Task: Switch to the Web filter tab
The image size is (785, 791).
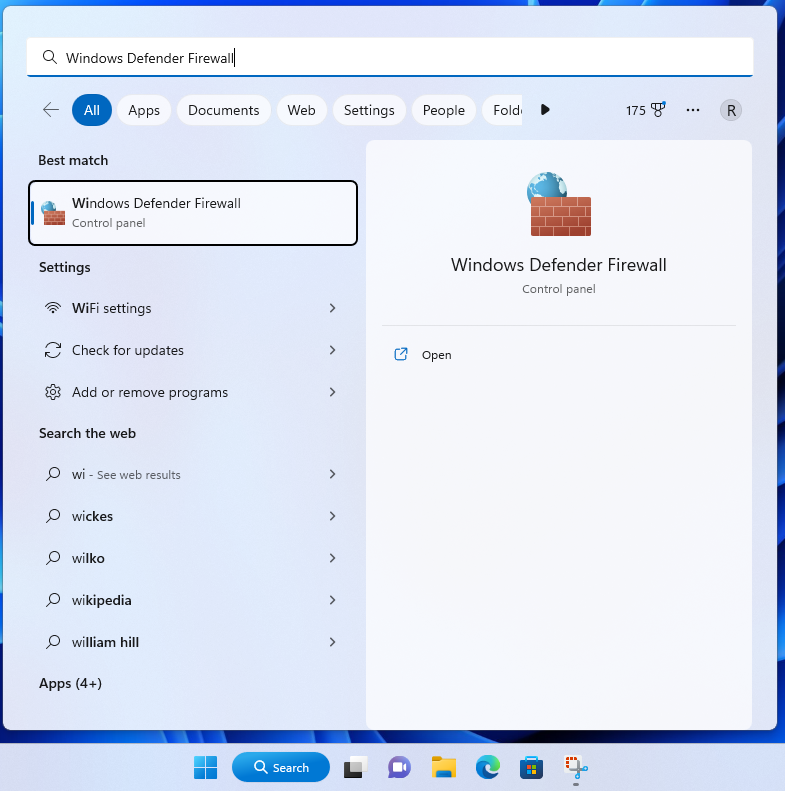Action: tap(301, 110)
